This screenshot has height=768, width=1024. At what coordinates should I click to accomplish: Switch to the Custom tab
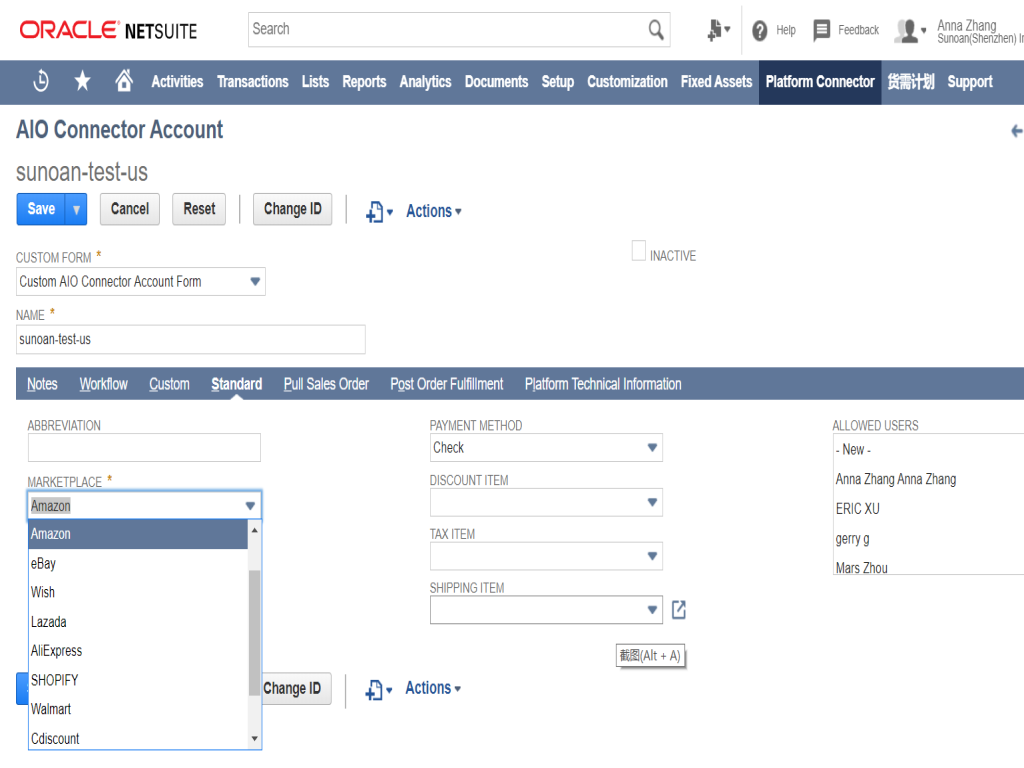tap(169, 384)
